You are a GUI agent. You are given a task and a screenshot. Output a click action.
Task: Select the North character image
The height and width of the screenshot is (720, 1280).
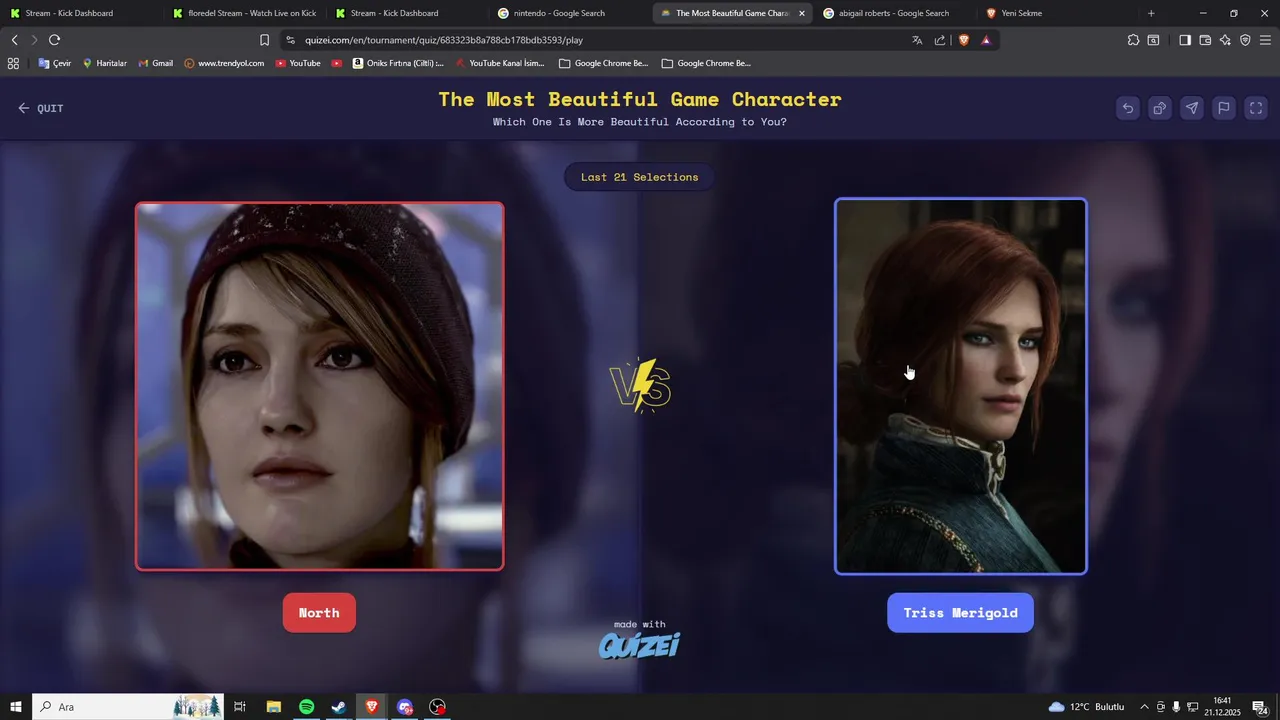click(x=320, y=386)
